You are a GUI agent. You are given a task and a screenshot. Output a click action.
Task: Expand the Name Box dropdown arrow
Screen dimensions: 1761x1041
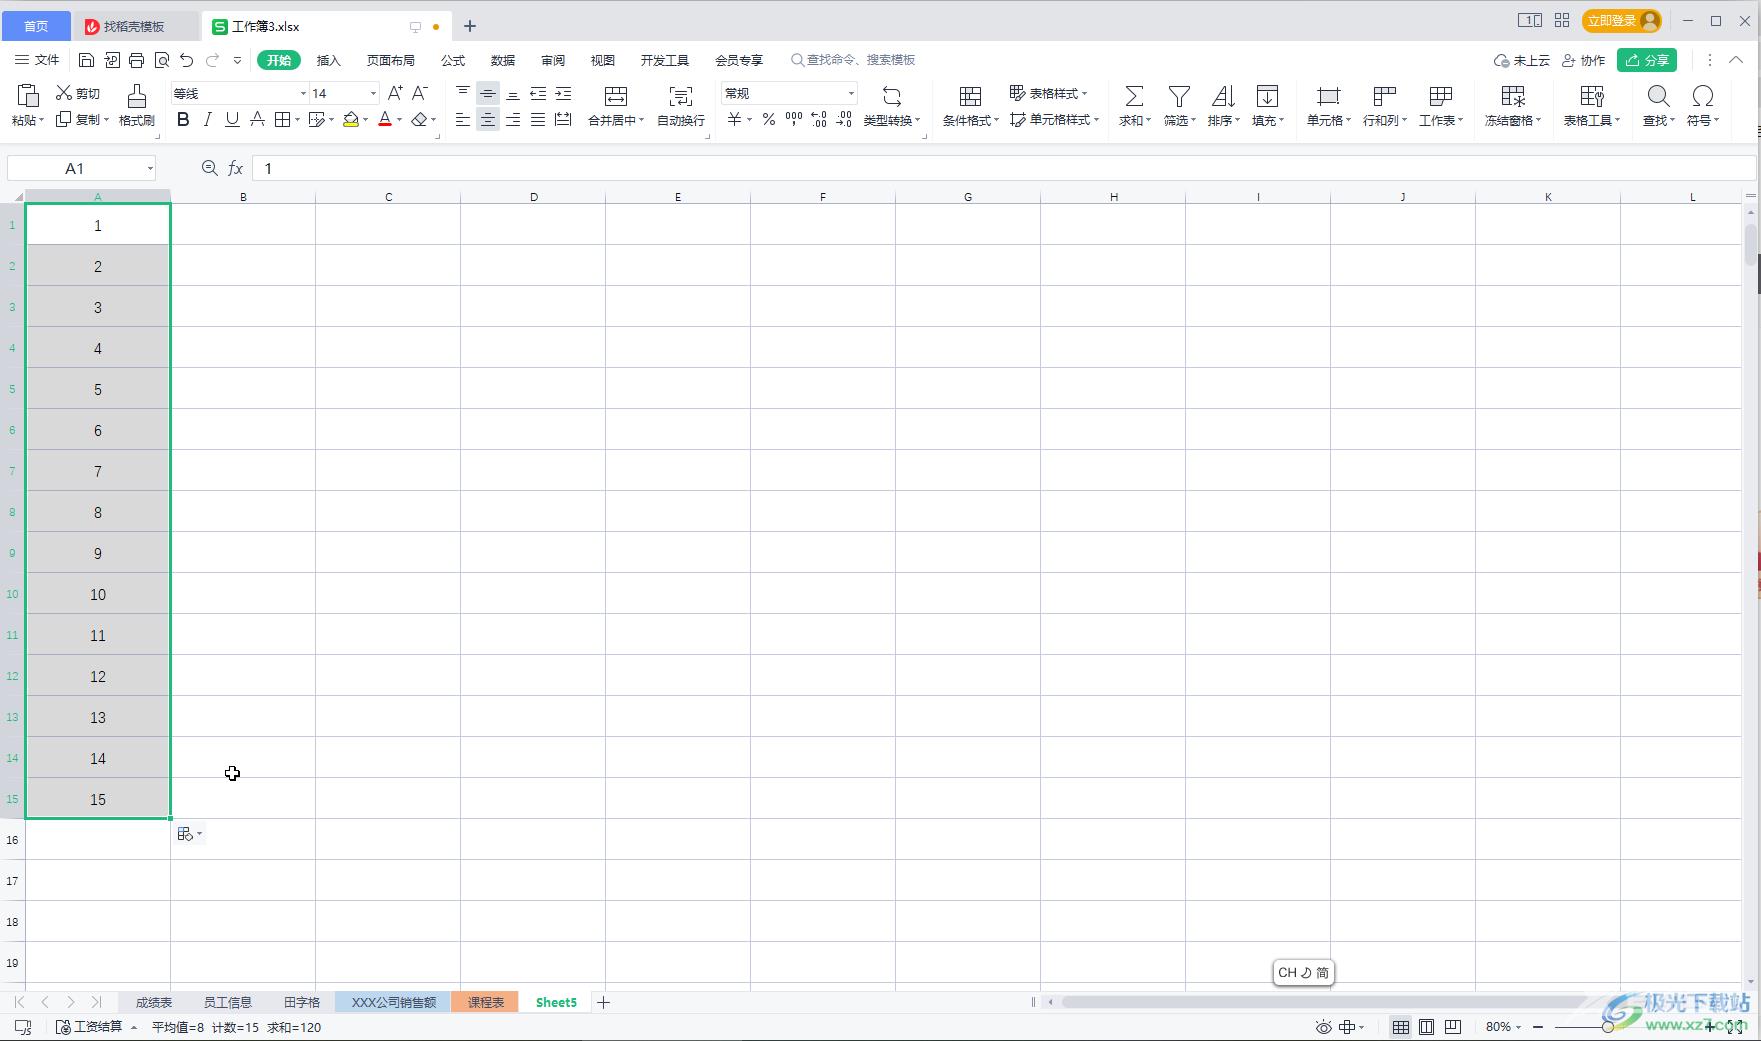coord(150,168)
